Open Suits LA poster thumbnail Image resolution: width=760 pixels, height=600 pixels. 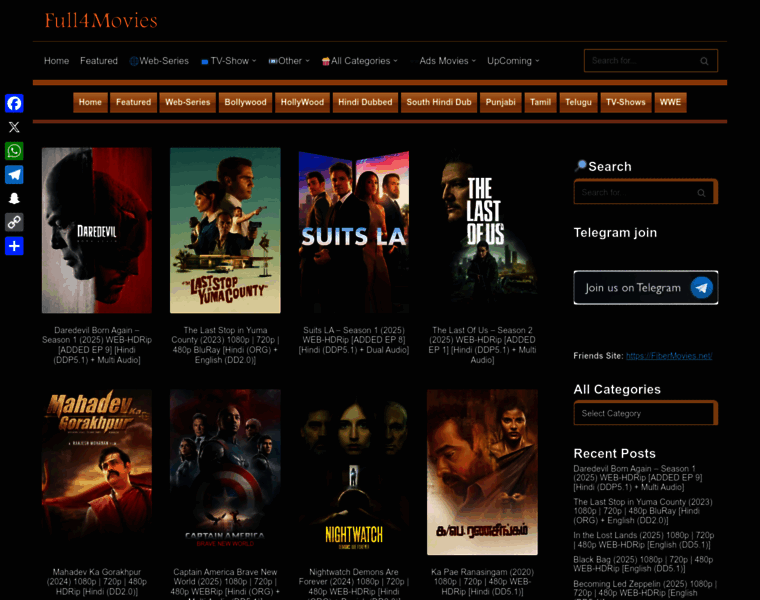(354, 231)
